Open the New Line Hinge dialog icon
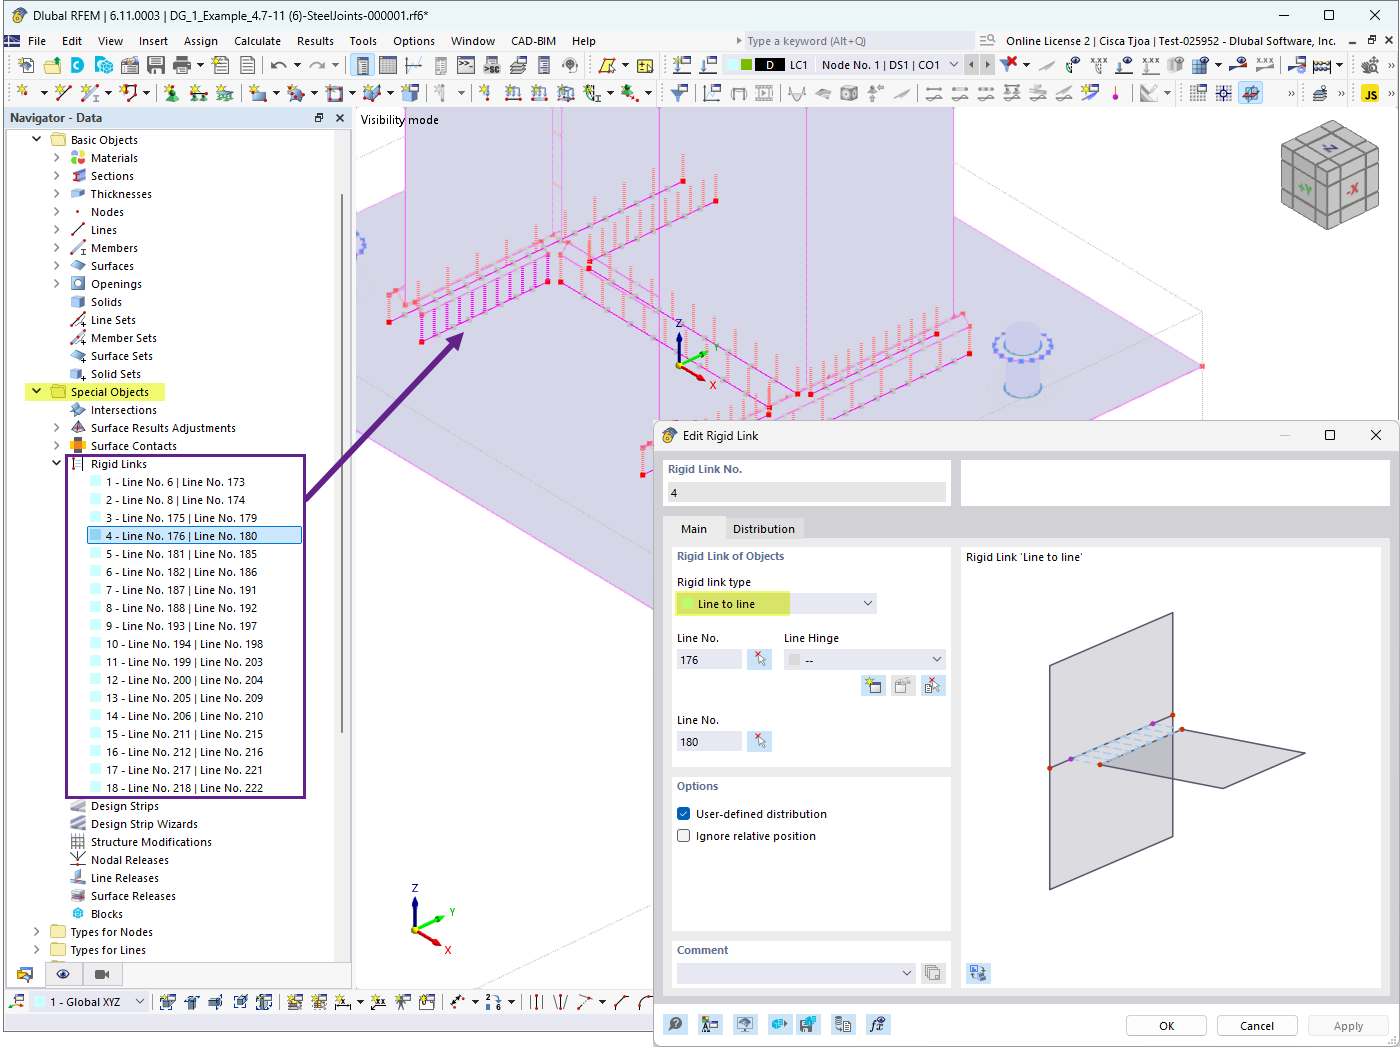This screenshot has height=1050, width=1400. coord(873,685)
